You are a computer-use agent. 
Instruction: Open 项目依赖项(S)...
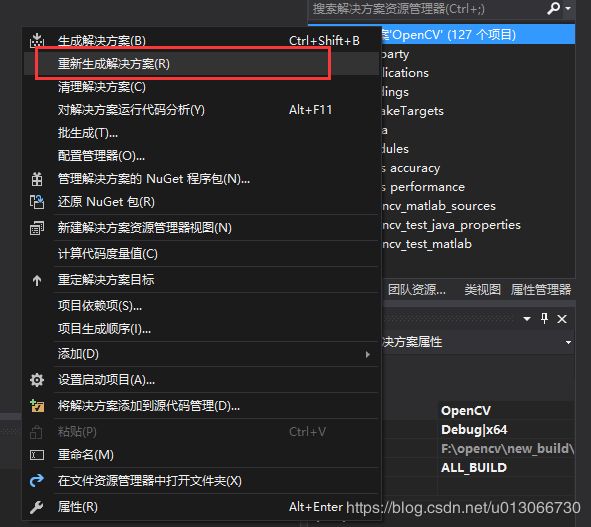tap(202, 306)
